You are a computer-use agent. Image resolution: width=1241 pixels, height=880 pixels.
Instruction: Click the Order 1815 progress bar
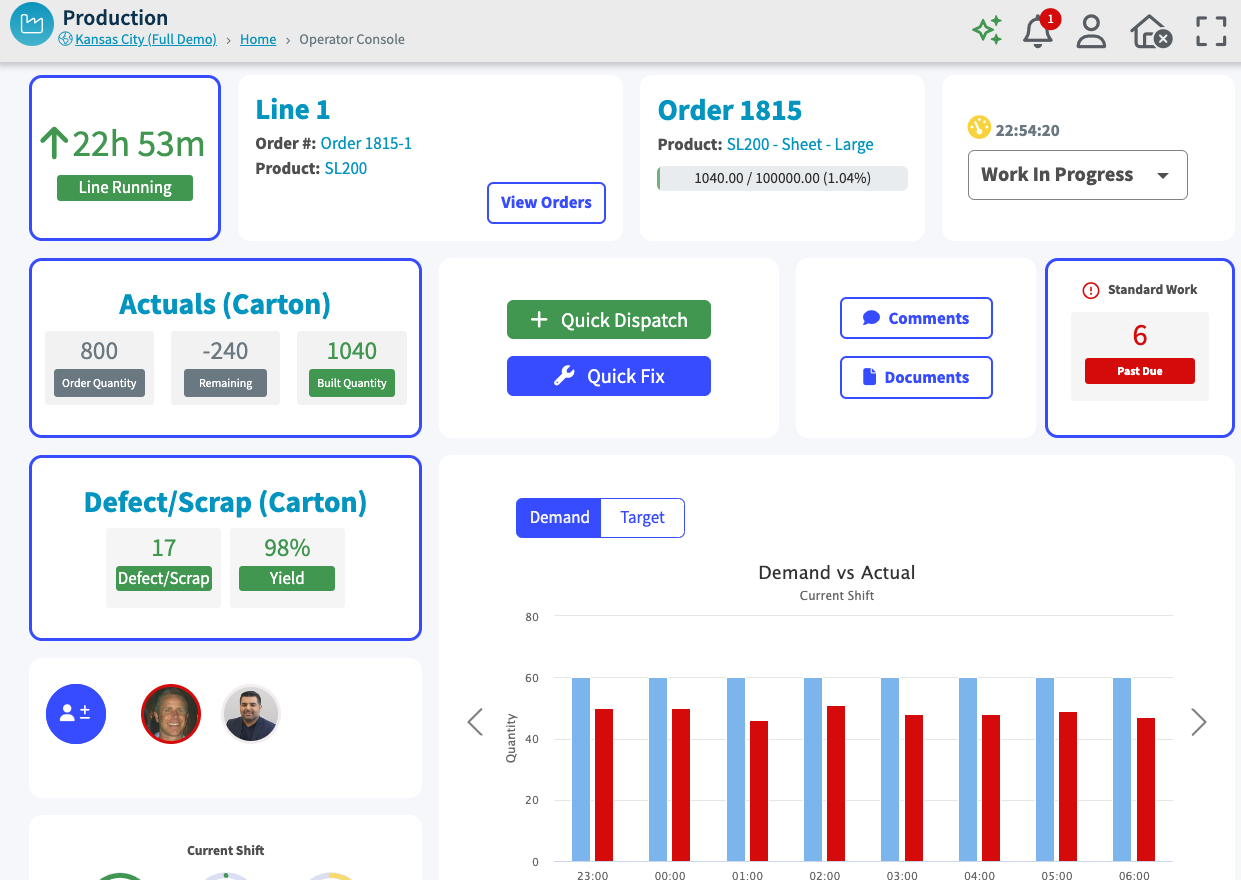781,178
